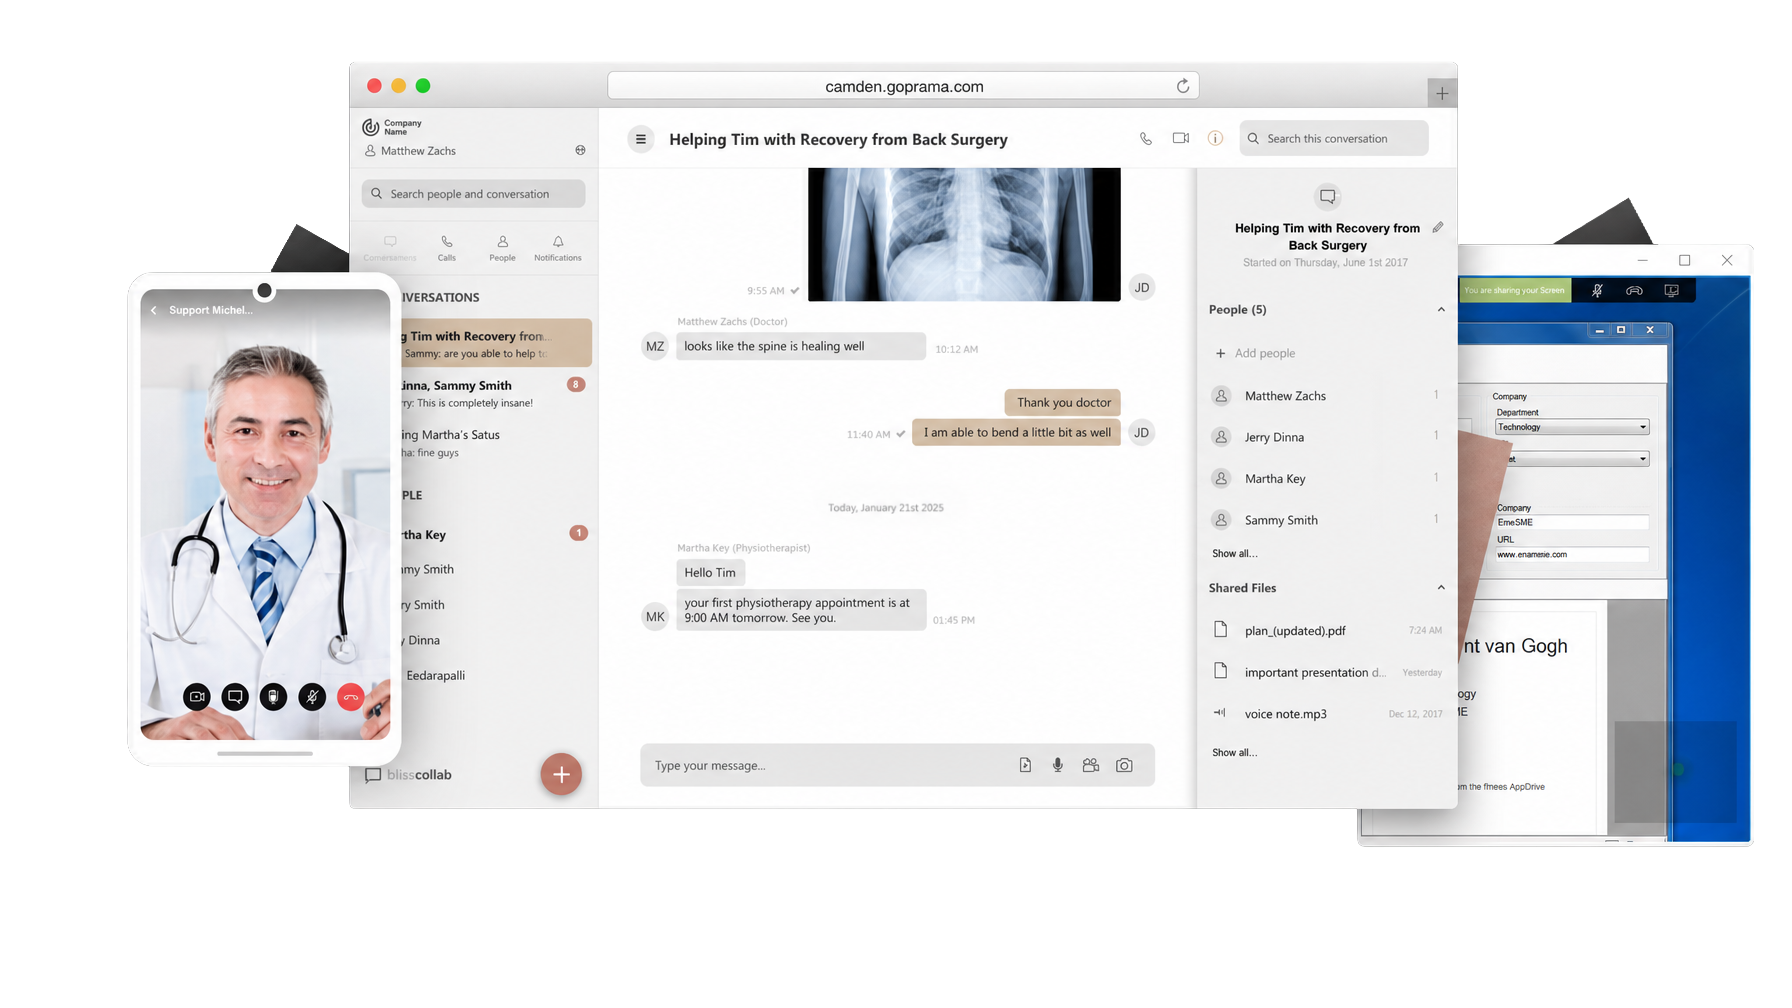The image size is (1792, 1008).
Task: Click the hang up icon in the screen-sharing toolbar
Action: point(1634,291)
